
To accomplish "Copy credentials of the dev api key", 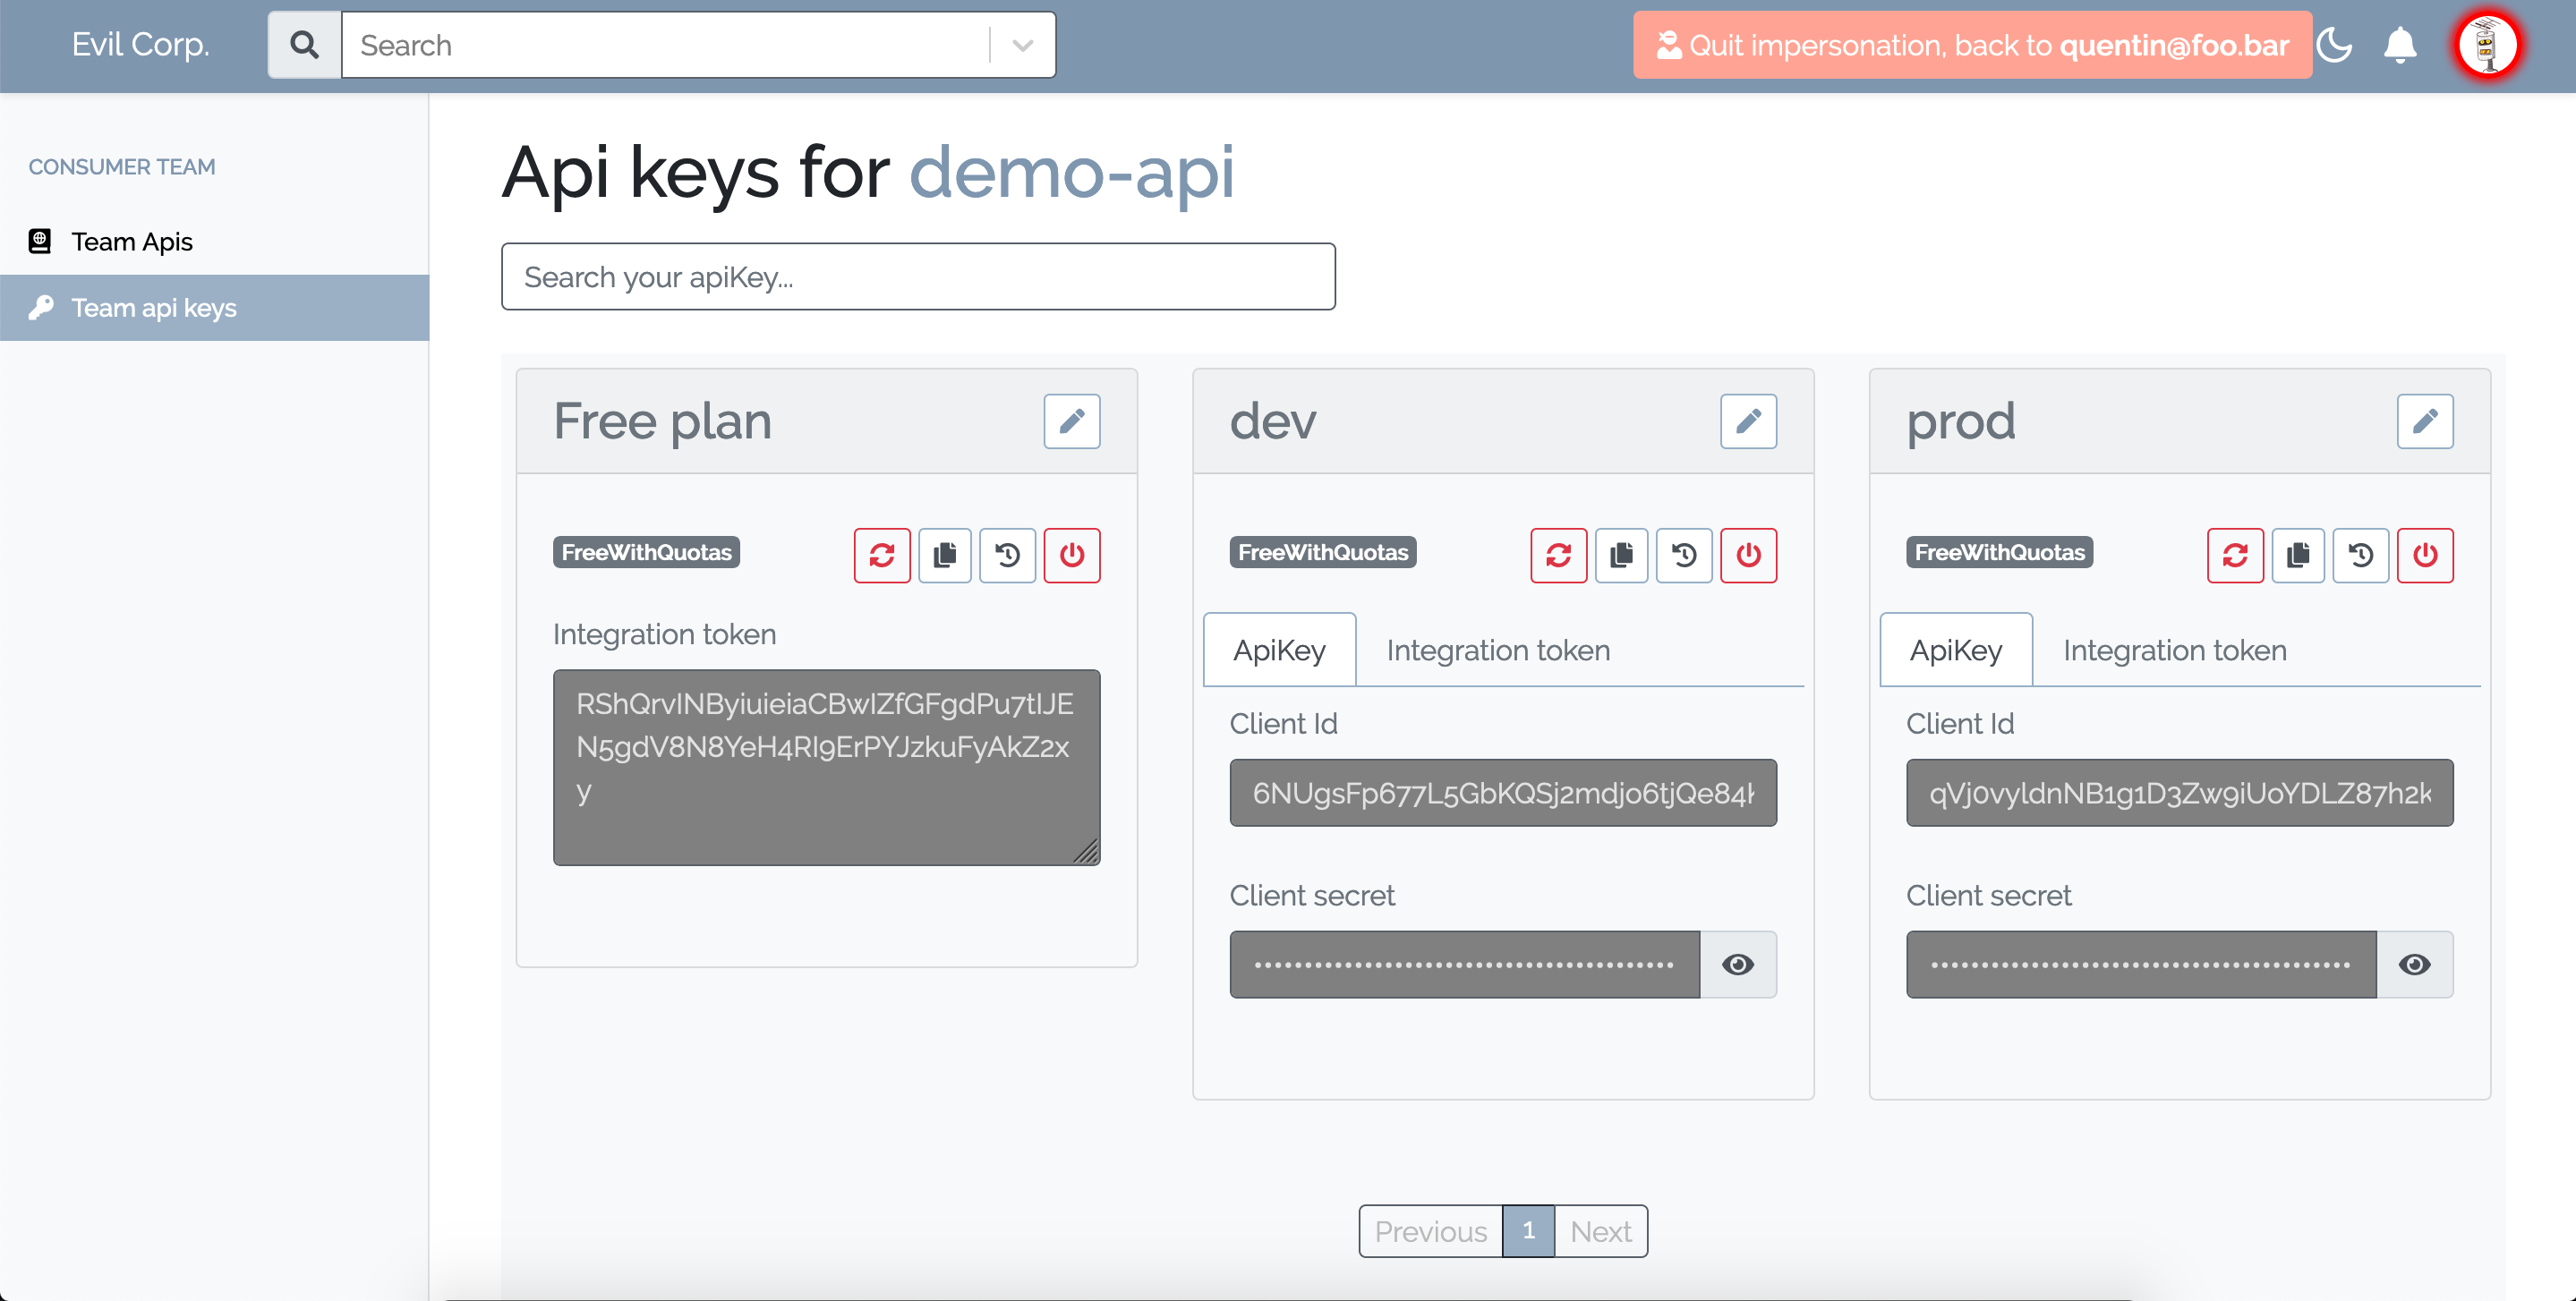I will 1621,555.
